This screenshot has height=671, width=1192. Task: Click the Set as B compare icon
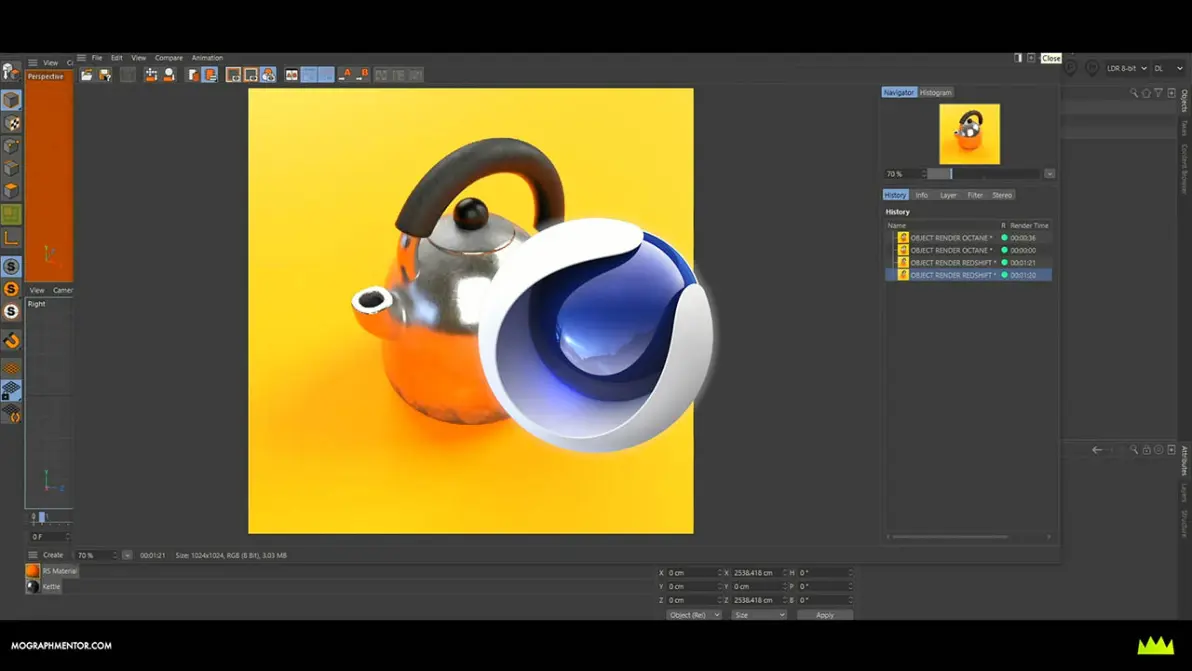tap(363, 74)
